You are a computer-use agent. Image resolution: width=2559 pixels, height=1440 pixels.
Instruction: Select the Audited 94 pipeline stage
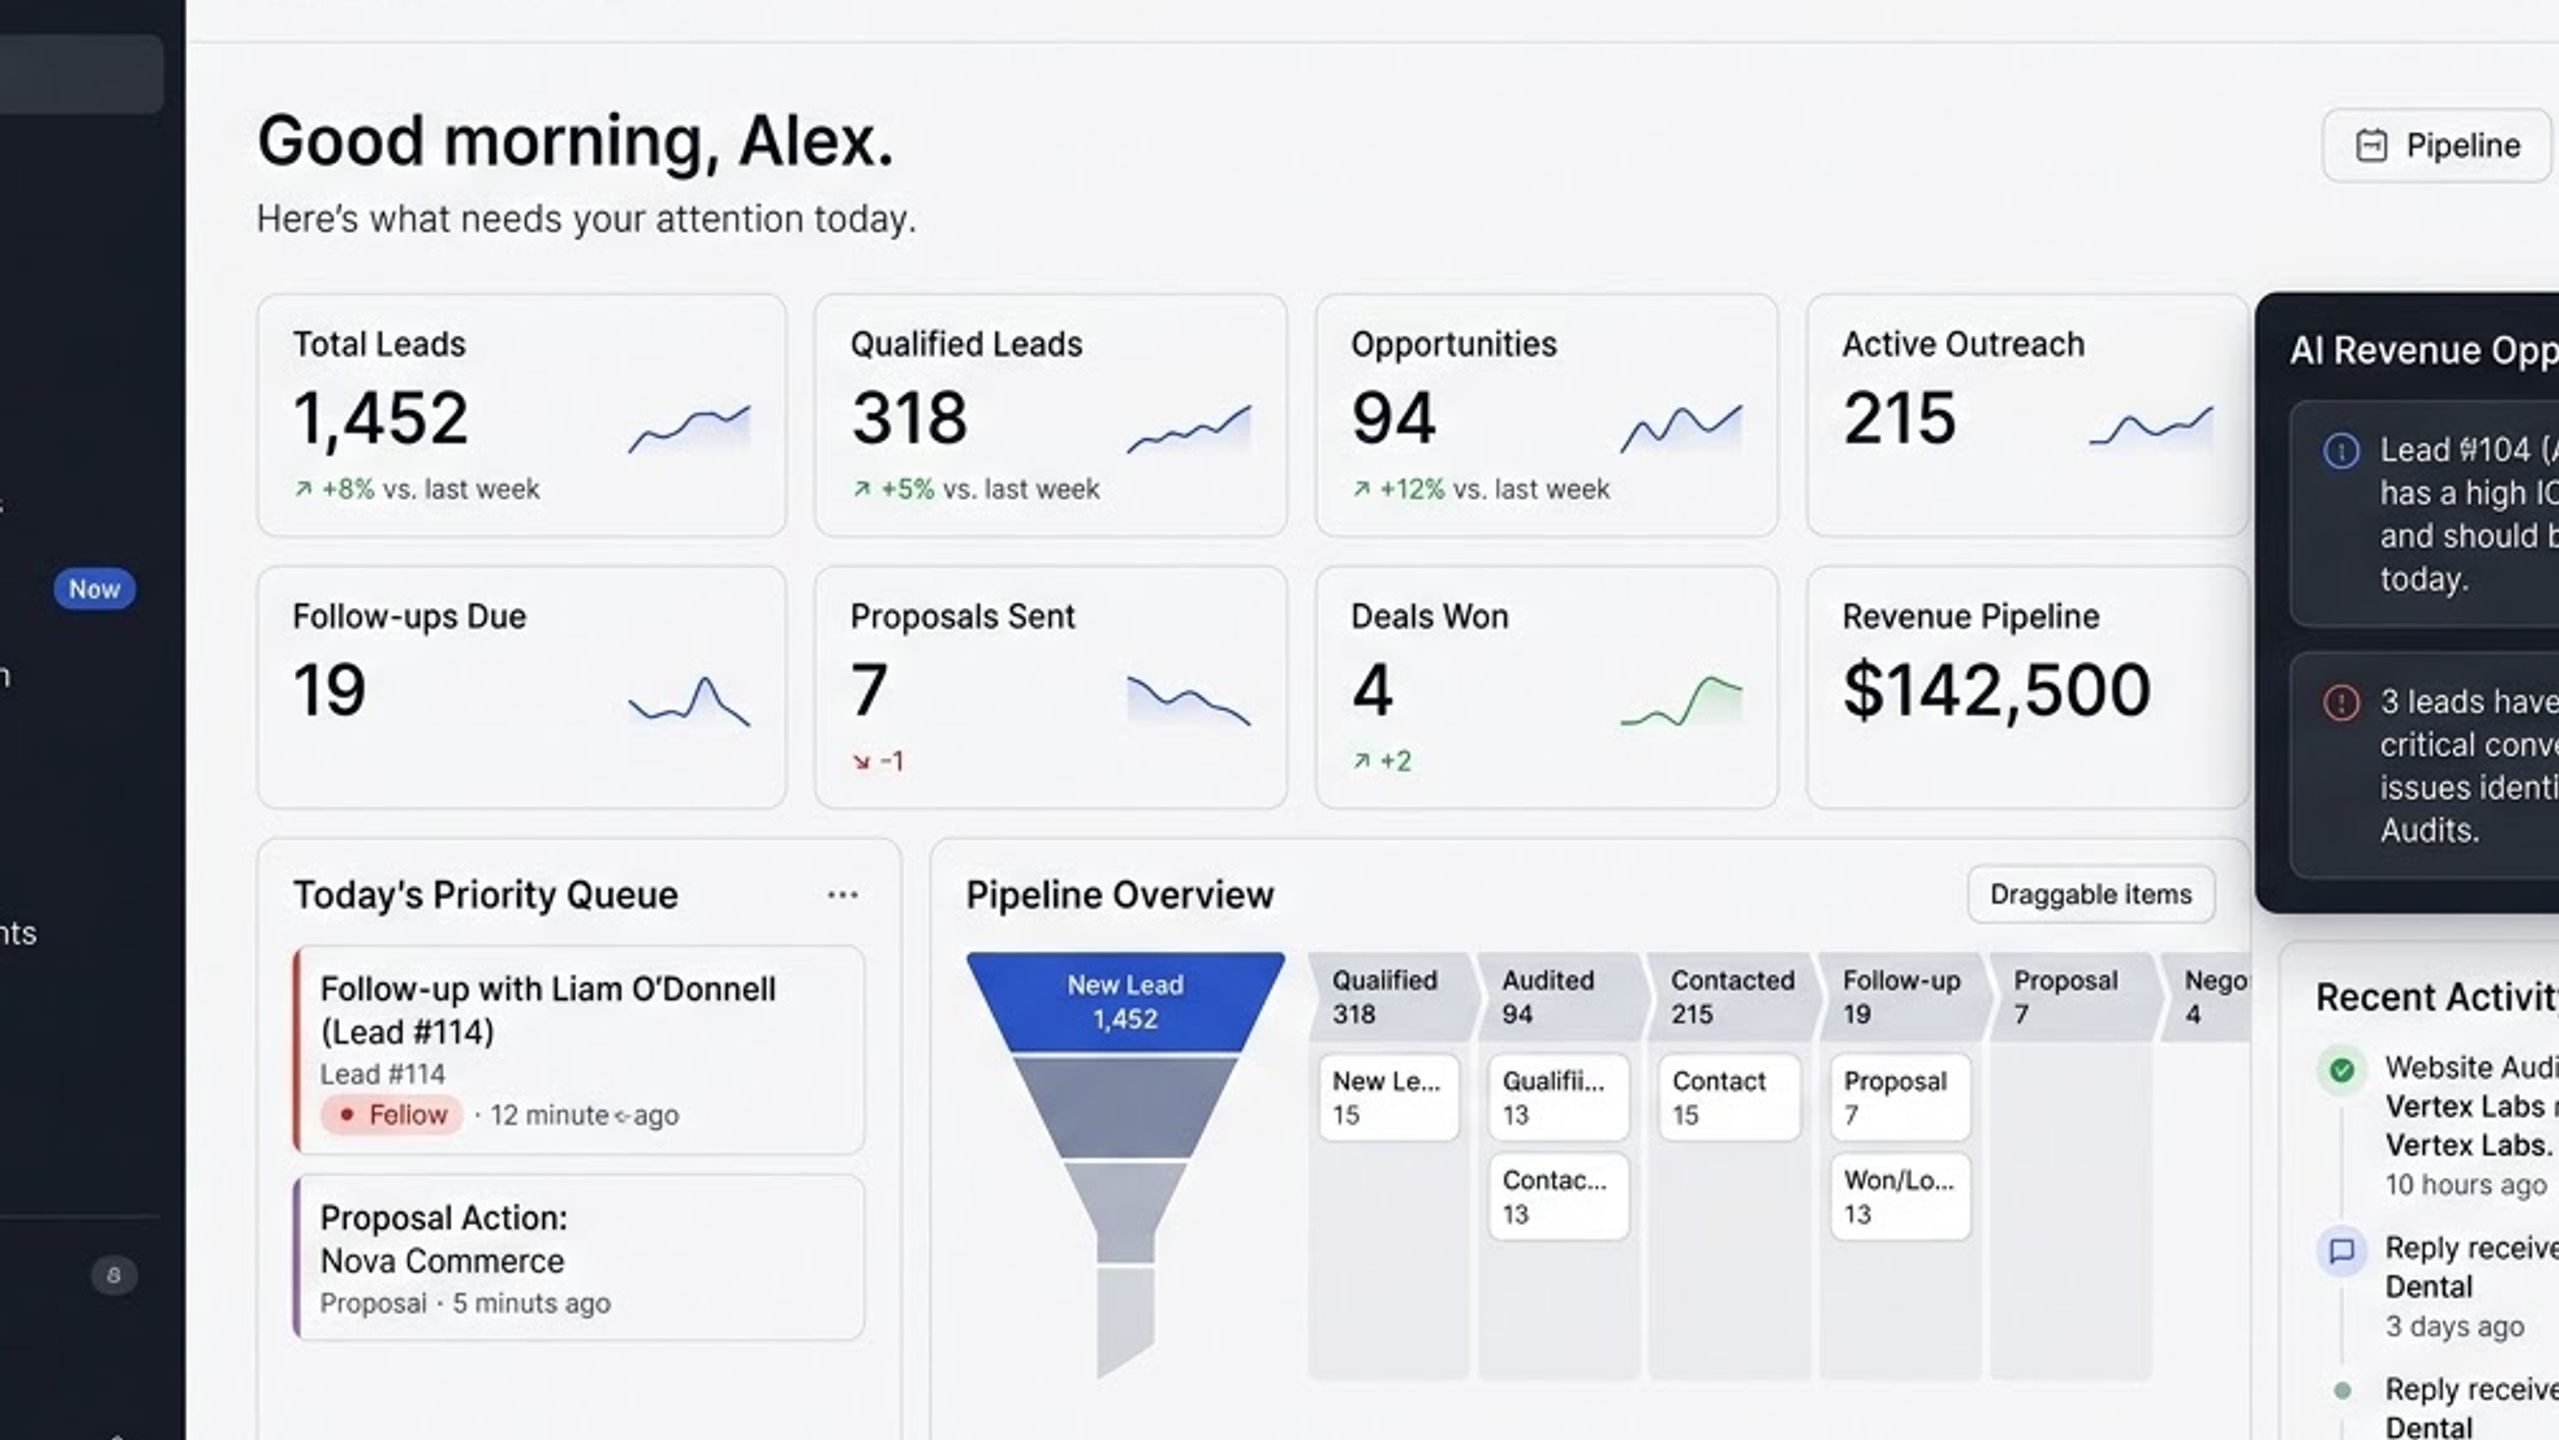coord(1561,997)
